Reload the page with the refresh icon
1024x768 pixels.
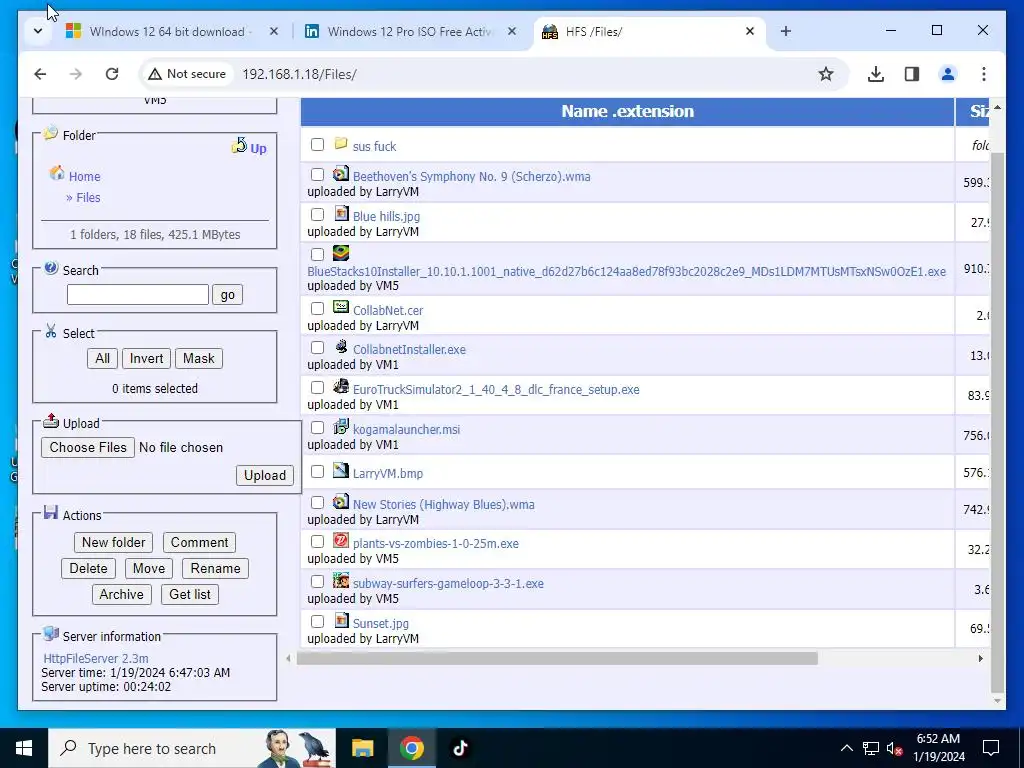[112, 74]
